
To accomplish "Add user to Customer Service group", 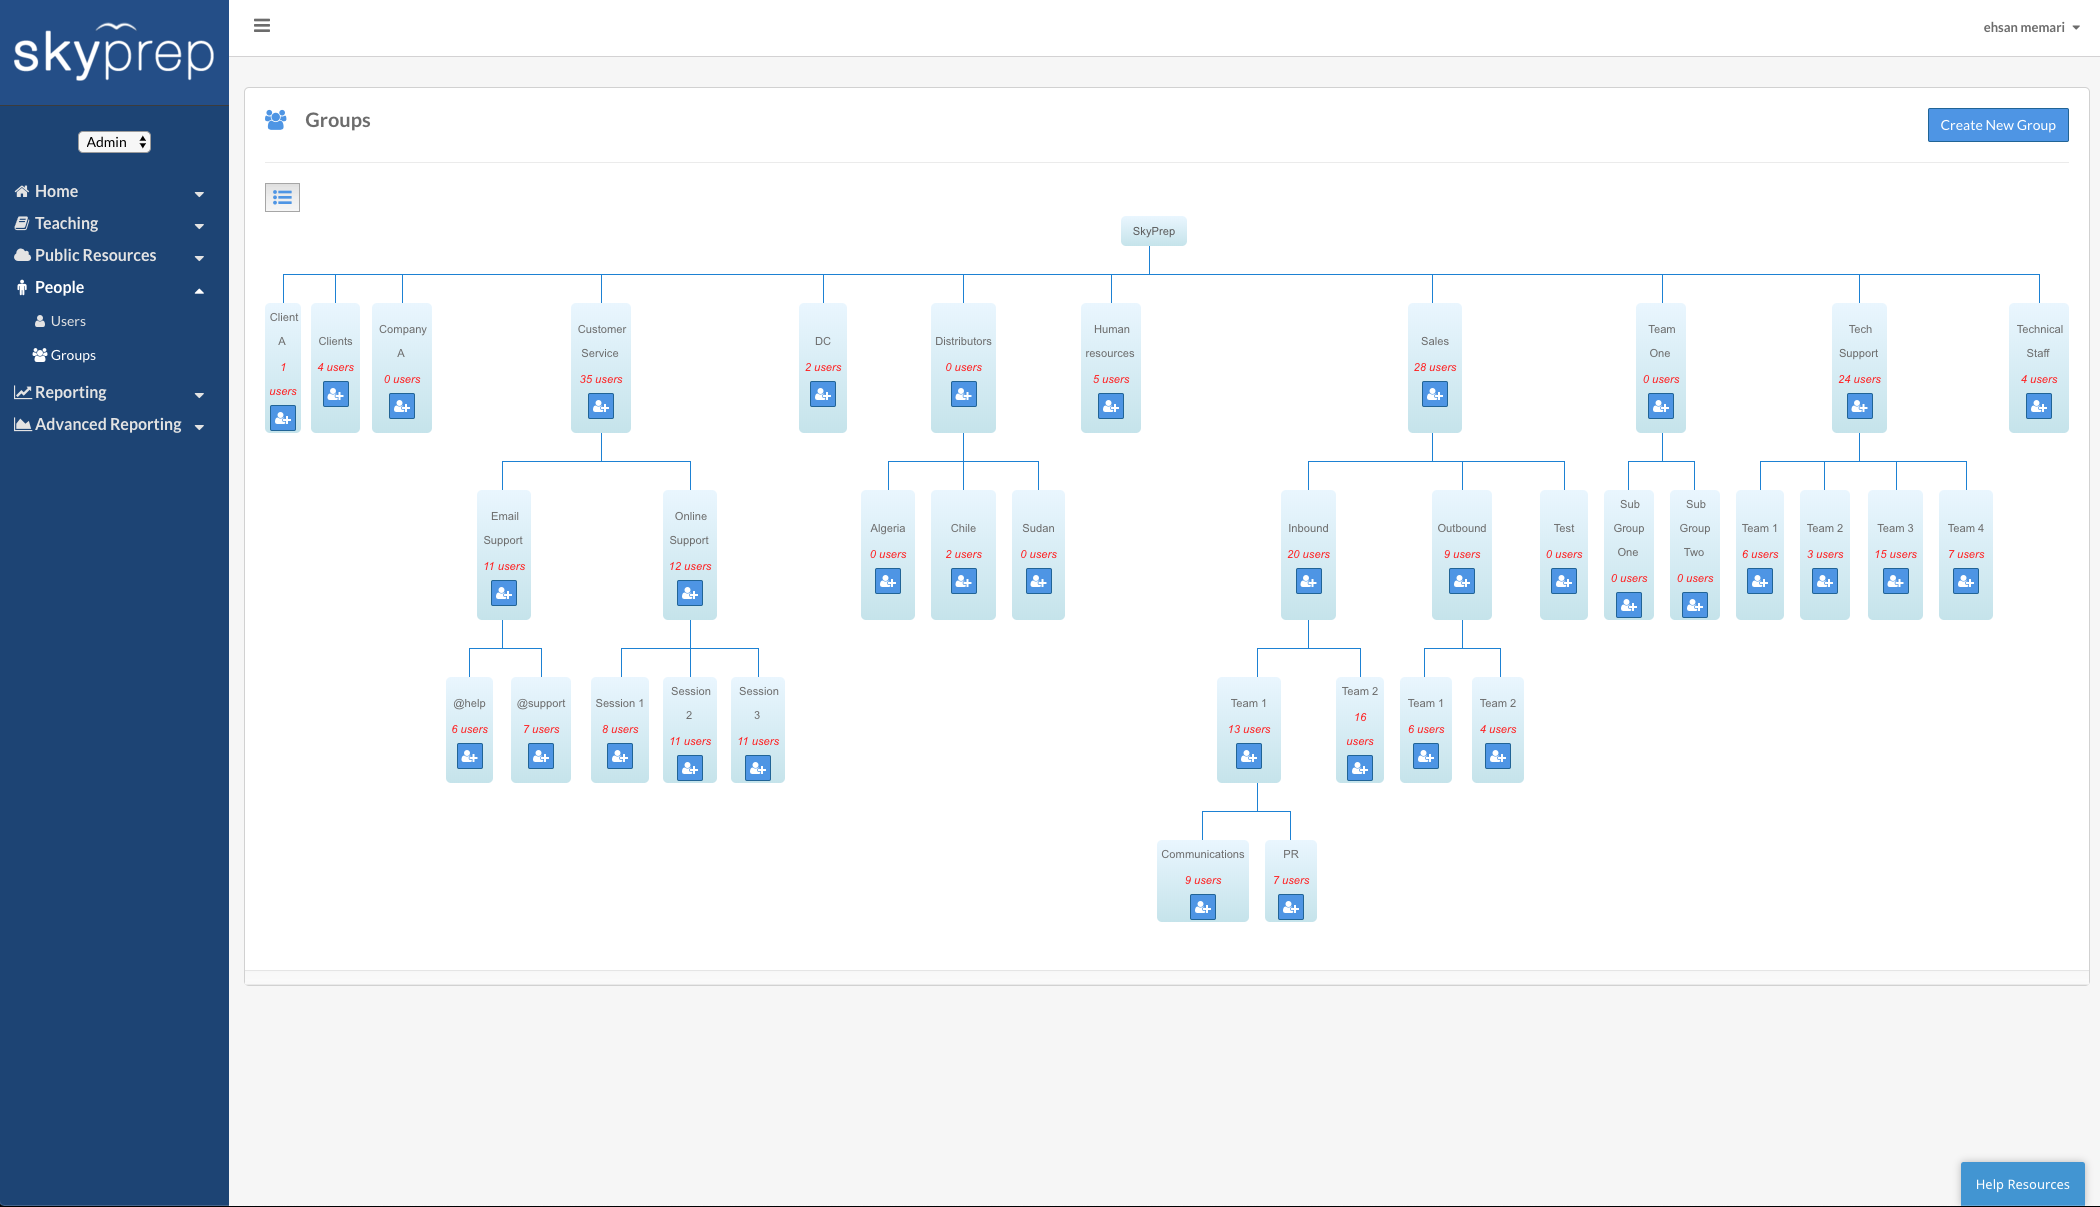I will (601, 406).
